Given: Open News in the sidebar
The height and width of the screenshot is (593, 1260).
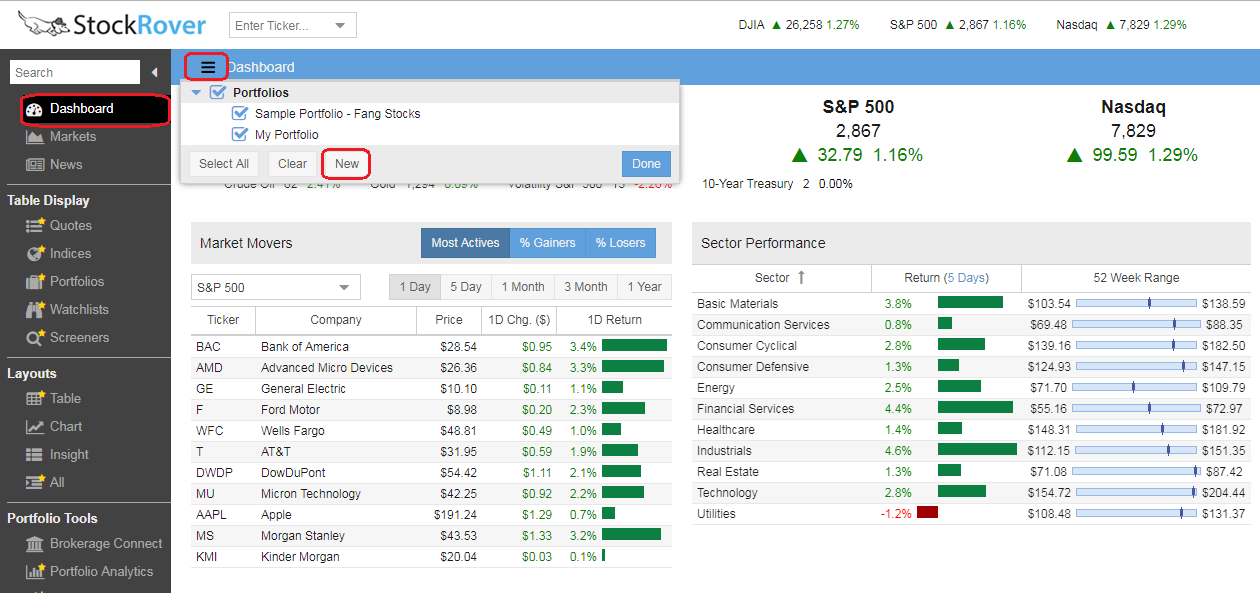Looking at the screenshot, I should [x=66, y=165].
